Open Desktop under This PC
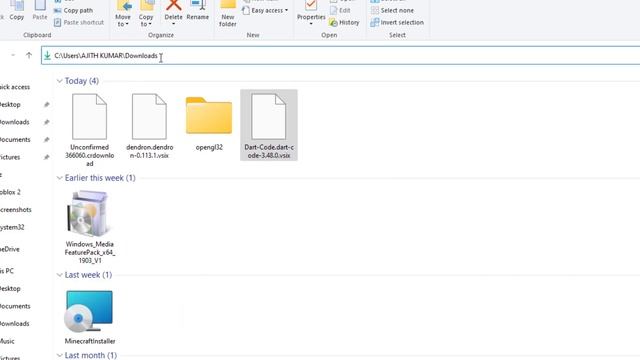 coord(10,288)
